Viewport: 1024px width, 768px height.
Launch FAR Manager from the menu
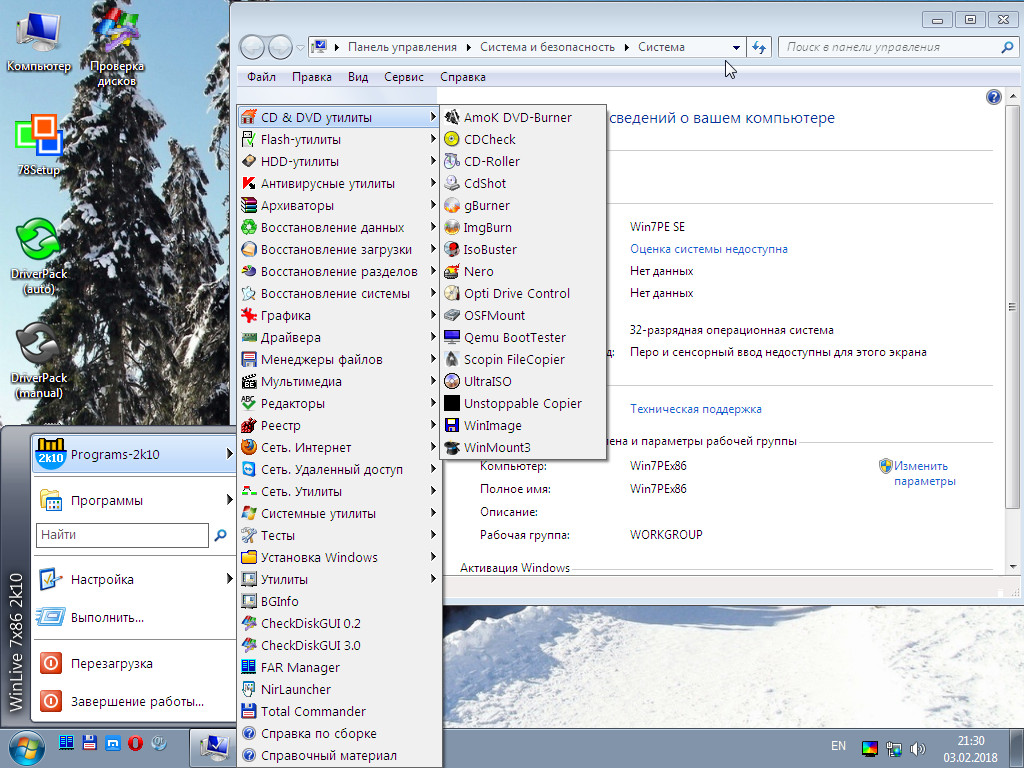tap(300, 667)
